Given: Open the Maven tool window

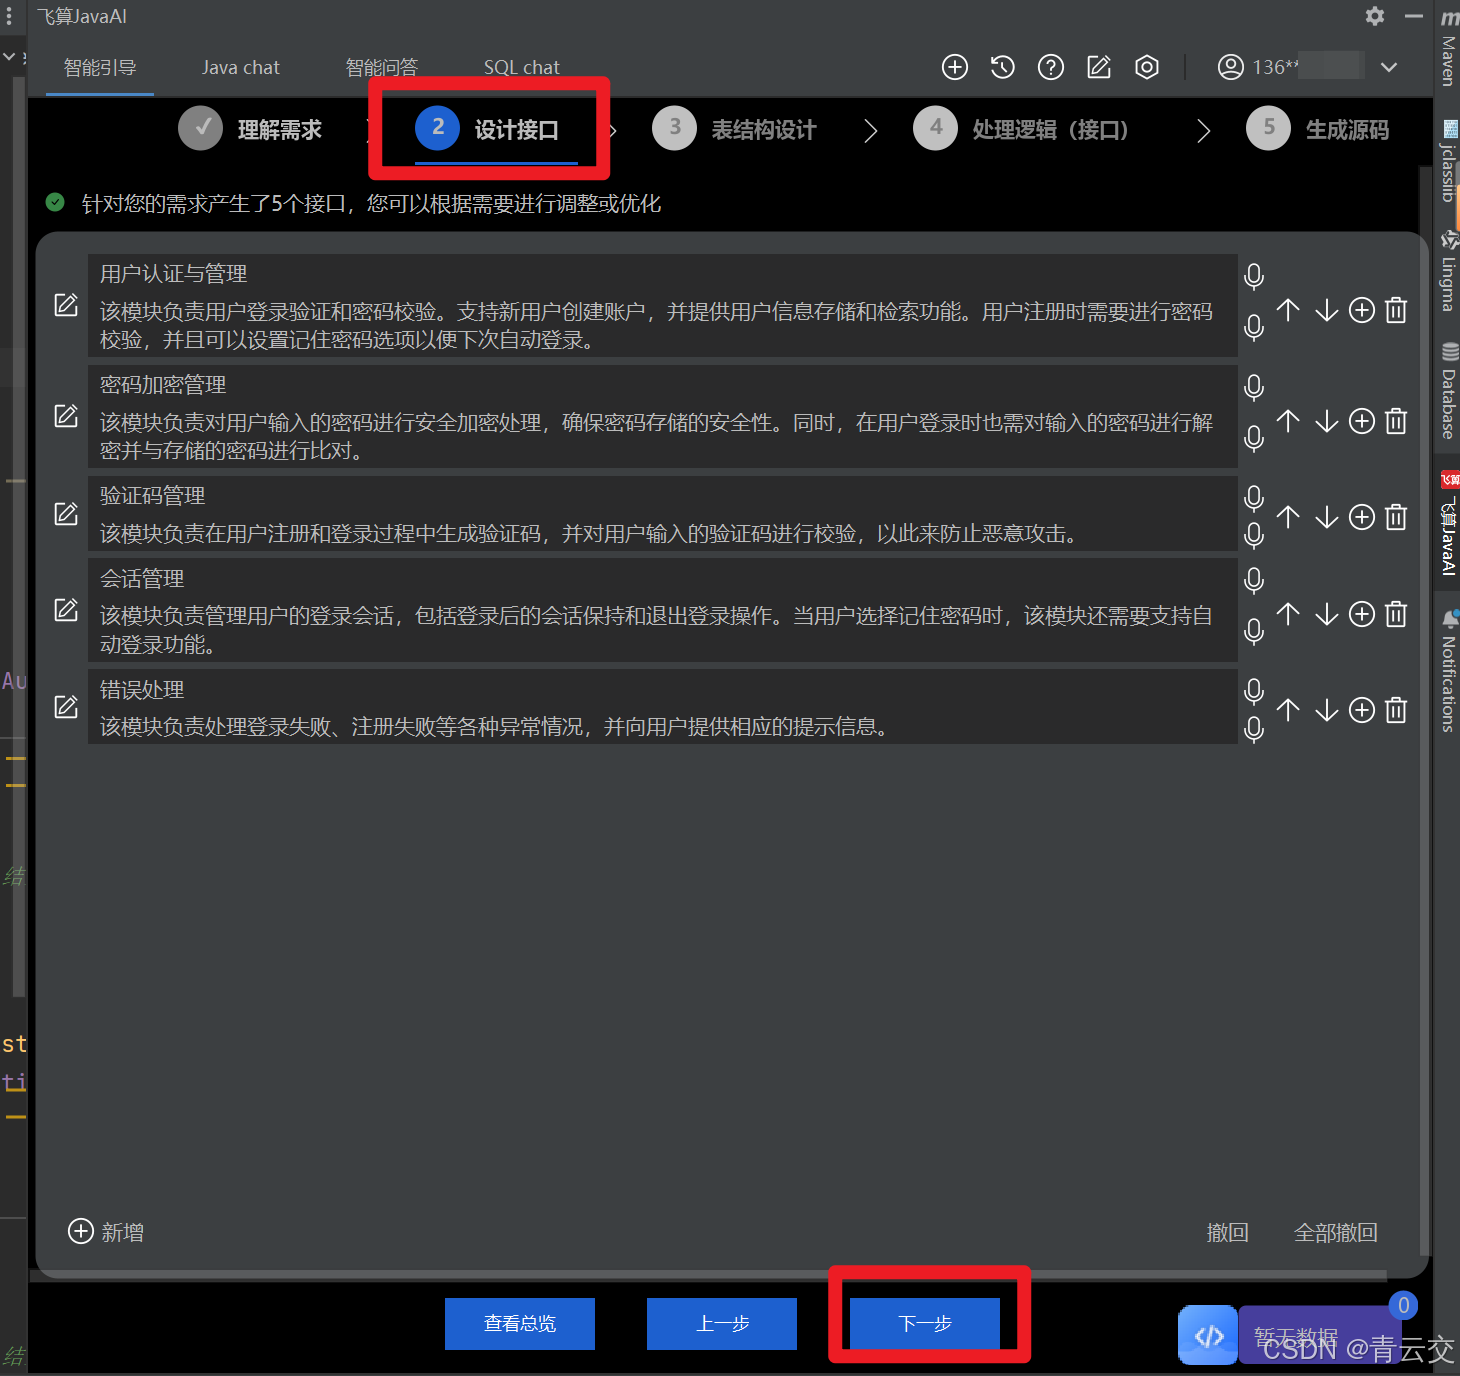Looking at the screenshot, I should tap(1448, 50).
